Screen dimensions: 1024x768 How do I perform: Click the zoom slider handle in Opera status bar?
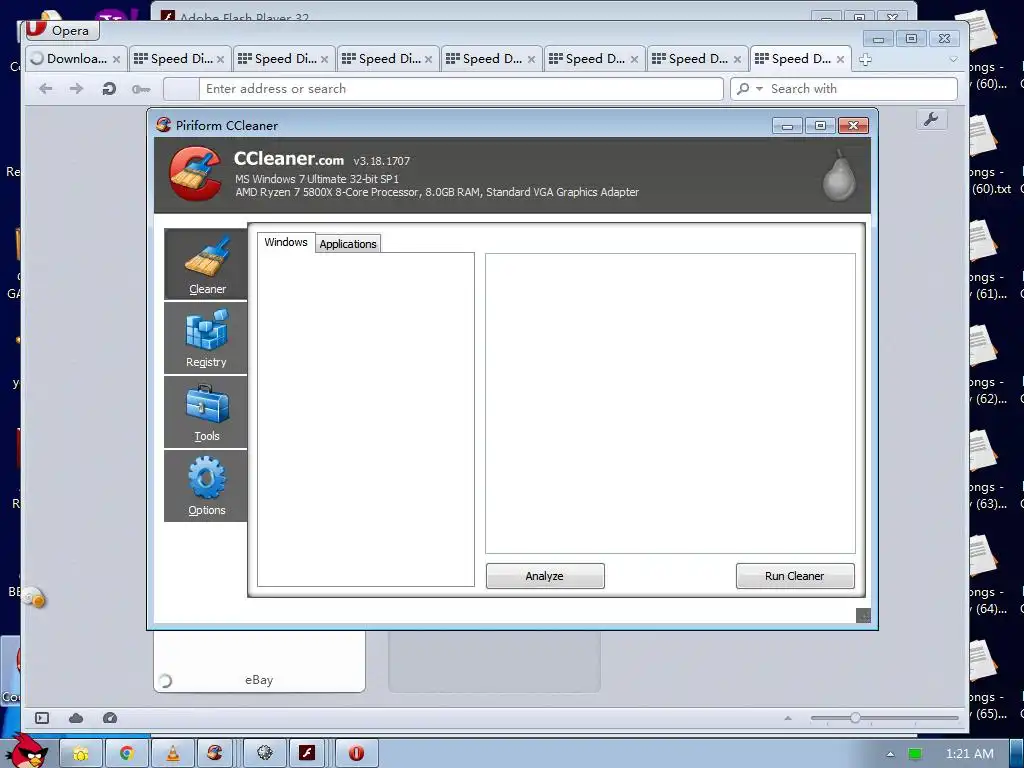[x=855, y=718]
